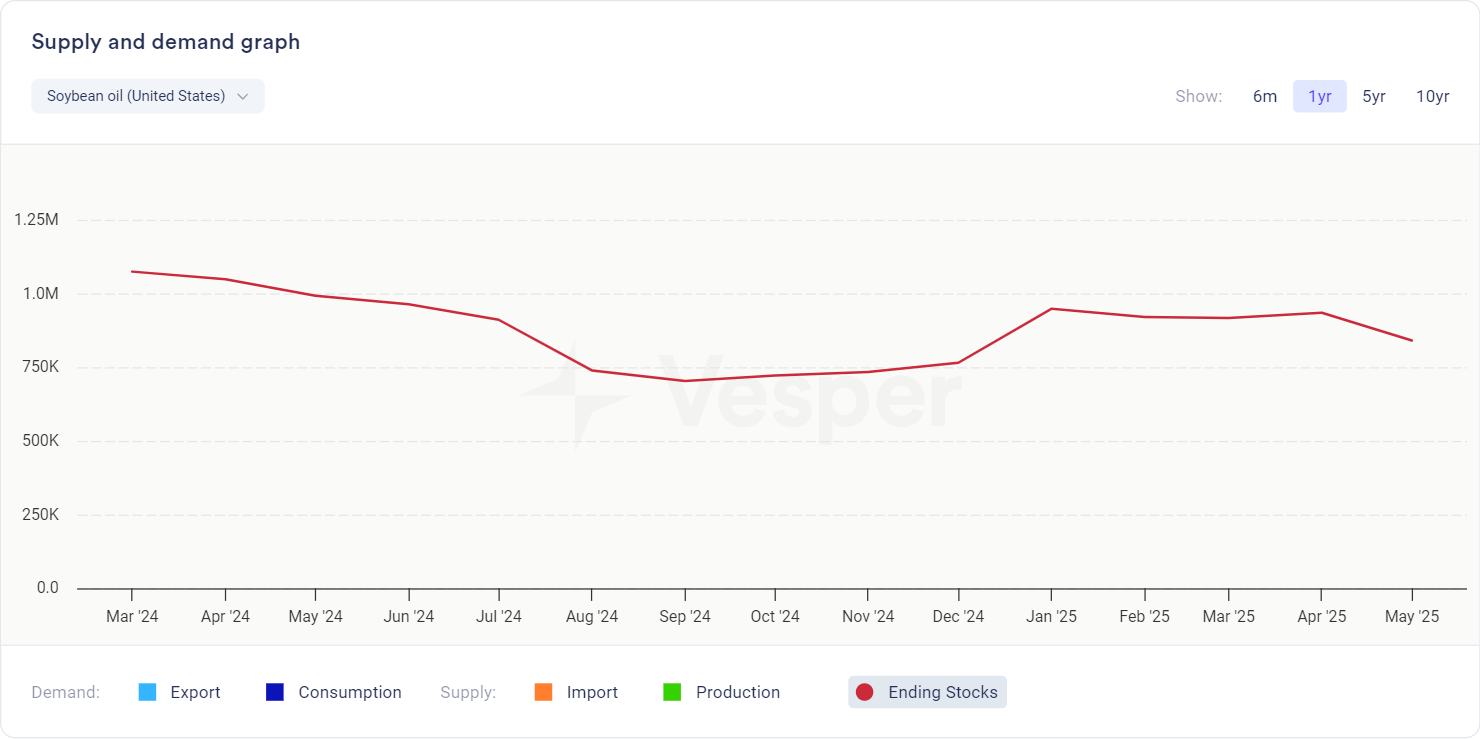The width and height of the screenshot is (1480, 739).
Task: Switch to the 6m time range
Action: [x=1265, y=96]
